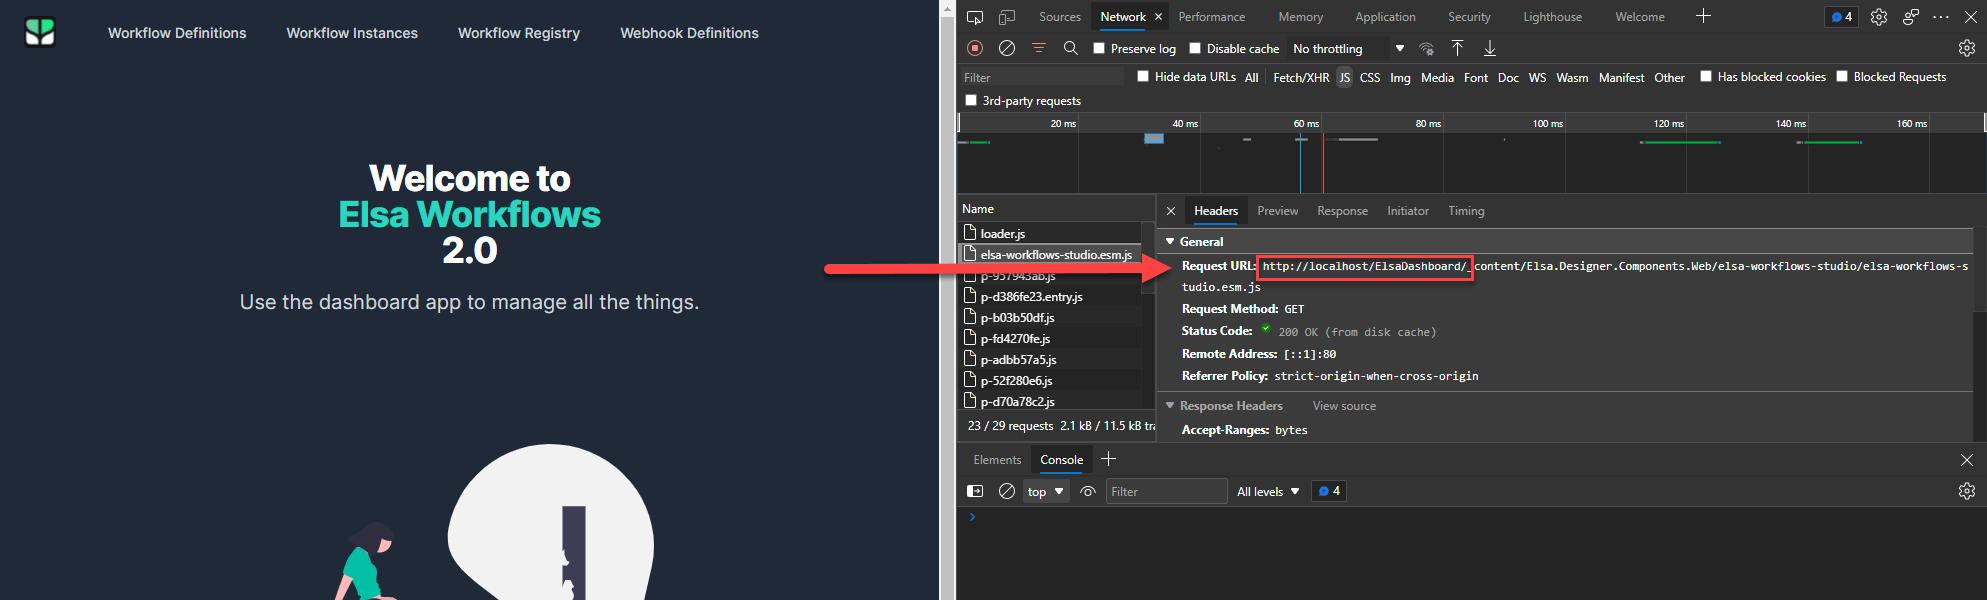Import HAR file with up arrow
The width and height of the screenshot is (1987, 600).
pyautogui.click(x=1458, y=48)
